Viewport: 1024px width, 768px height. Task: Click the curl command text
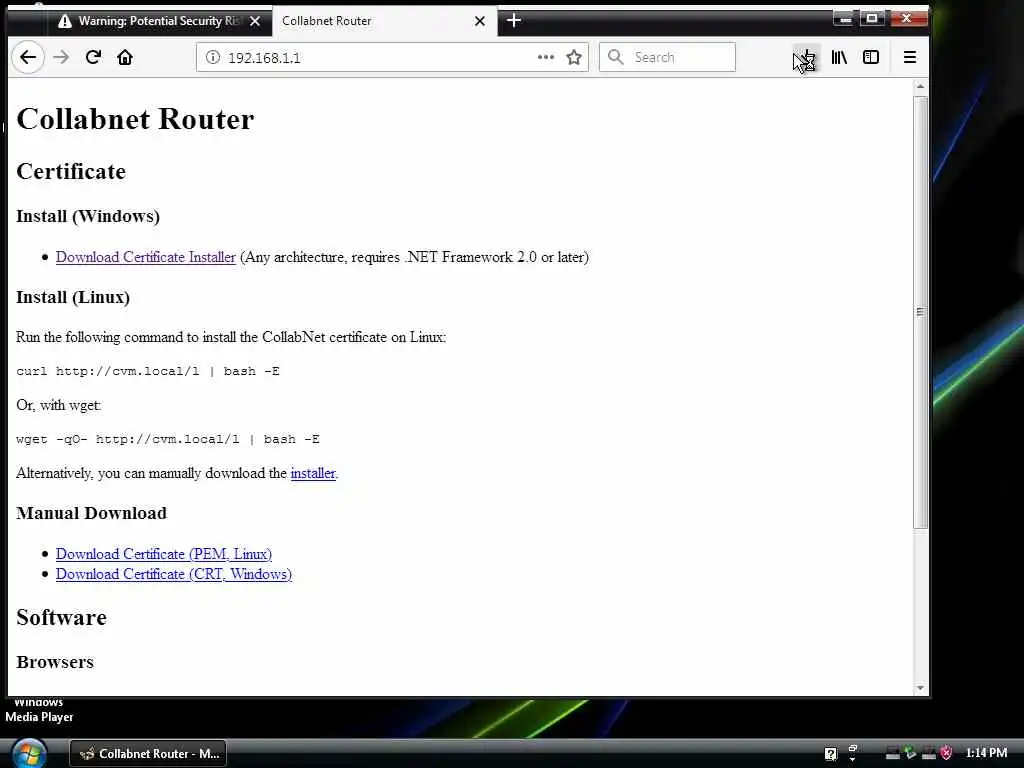coord(148,372)
